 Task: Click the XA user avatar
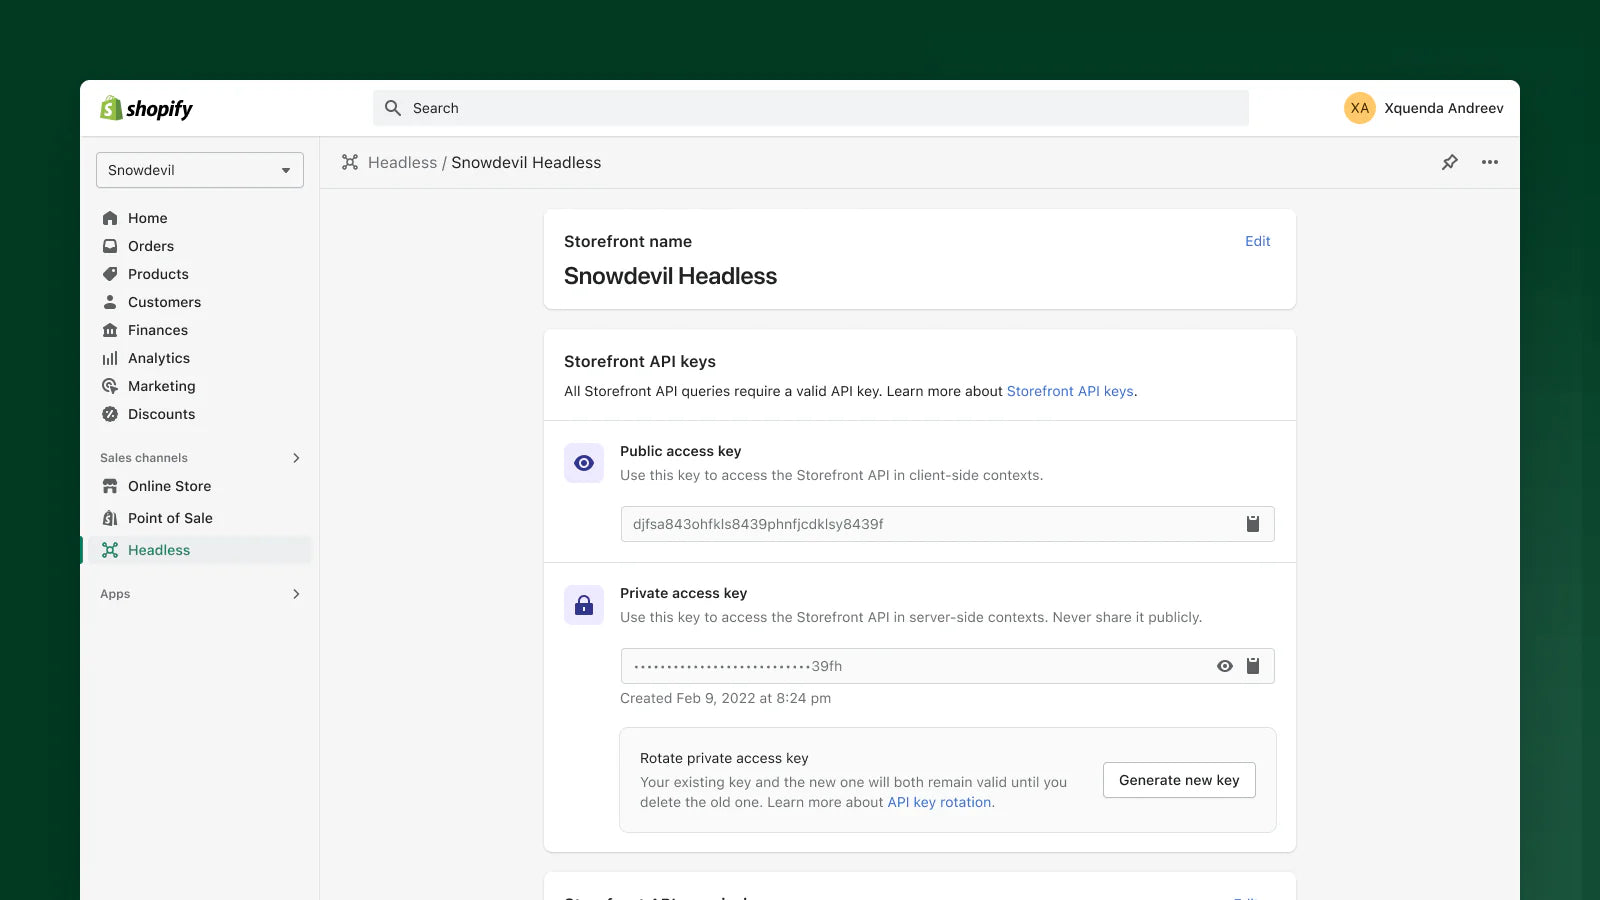point(1359,108)
